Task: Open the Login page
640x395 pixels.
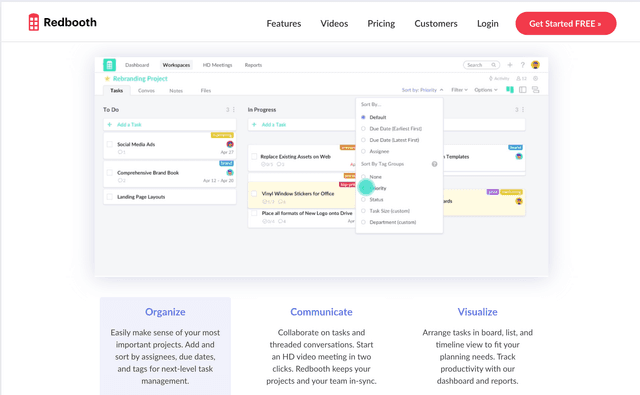Action: [488, 24]
